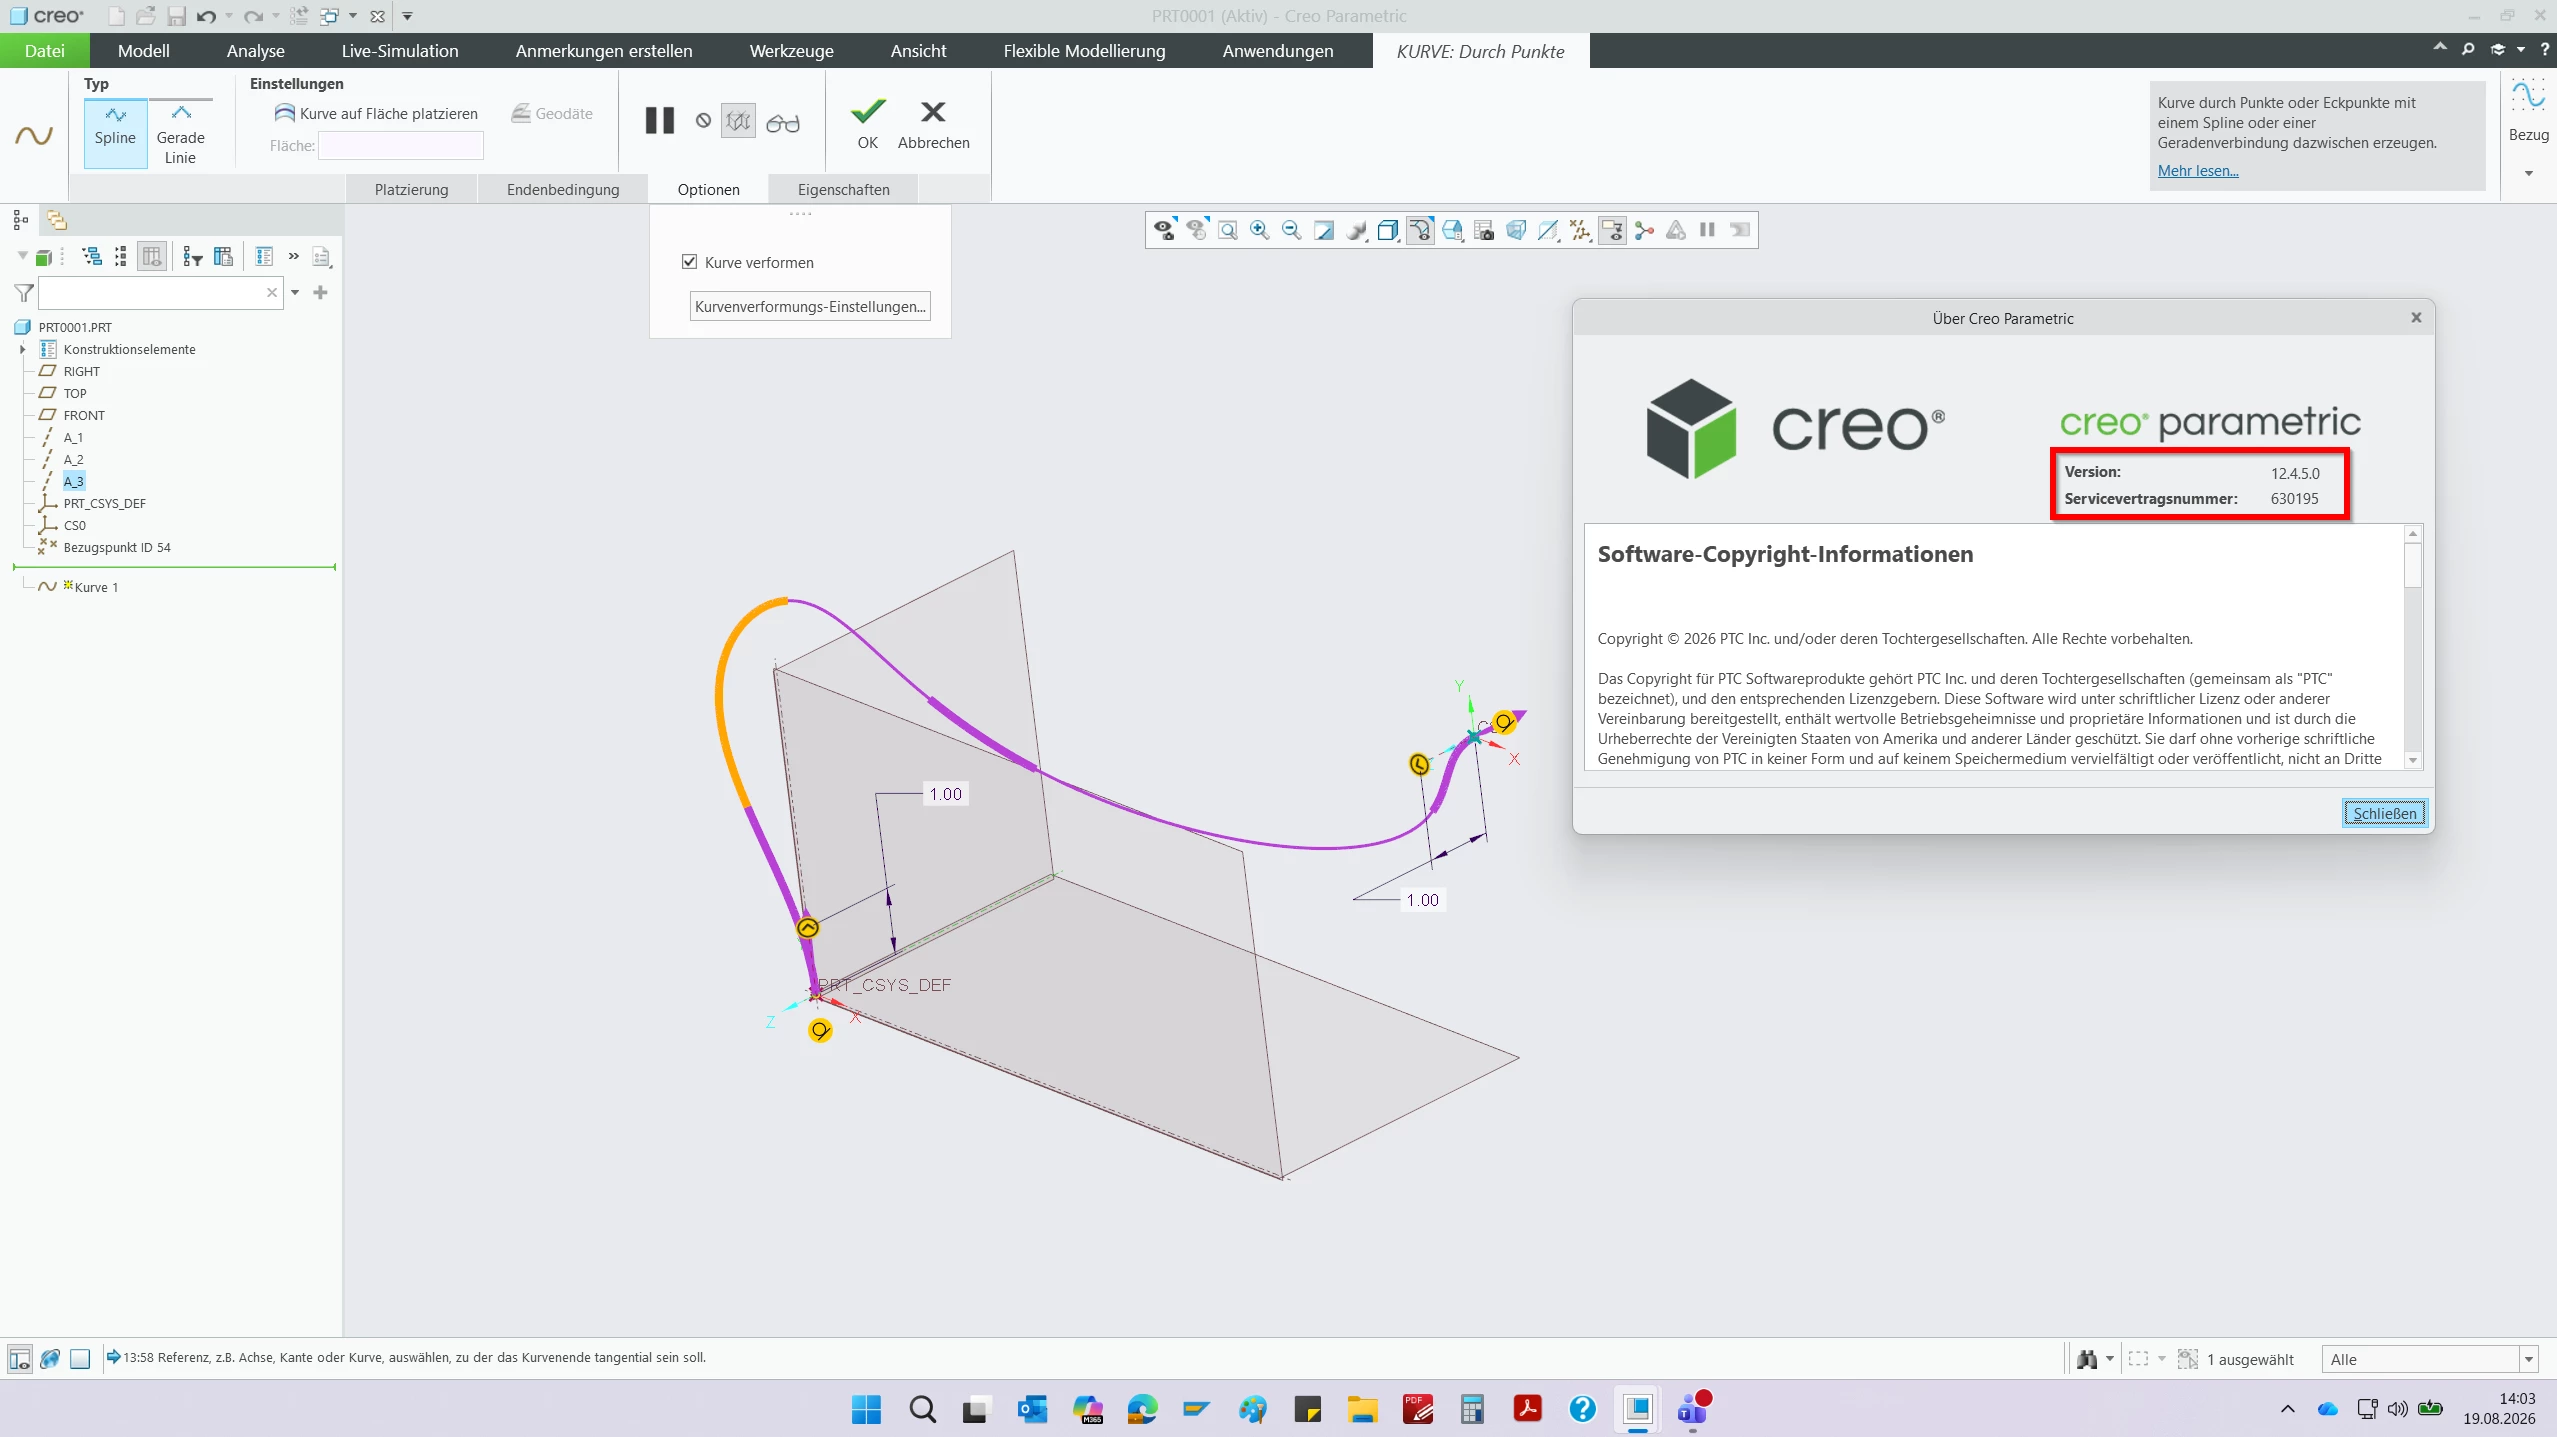Viewport: 2557px width, 1437px height.
Task: Select the Gerade Linie curve type
Action: [181, 133]
